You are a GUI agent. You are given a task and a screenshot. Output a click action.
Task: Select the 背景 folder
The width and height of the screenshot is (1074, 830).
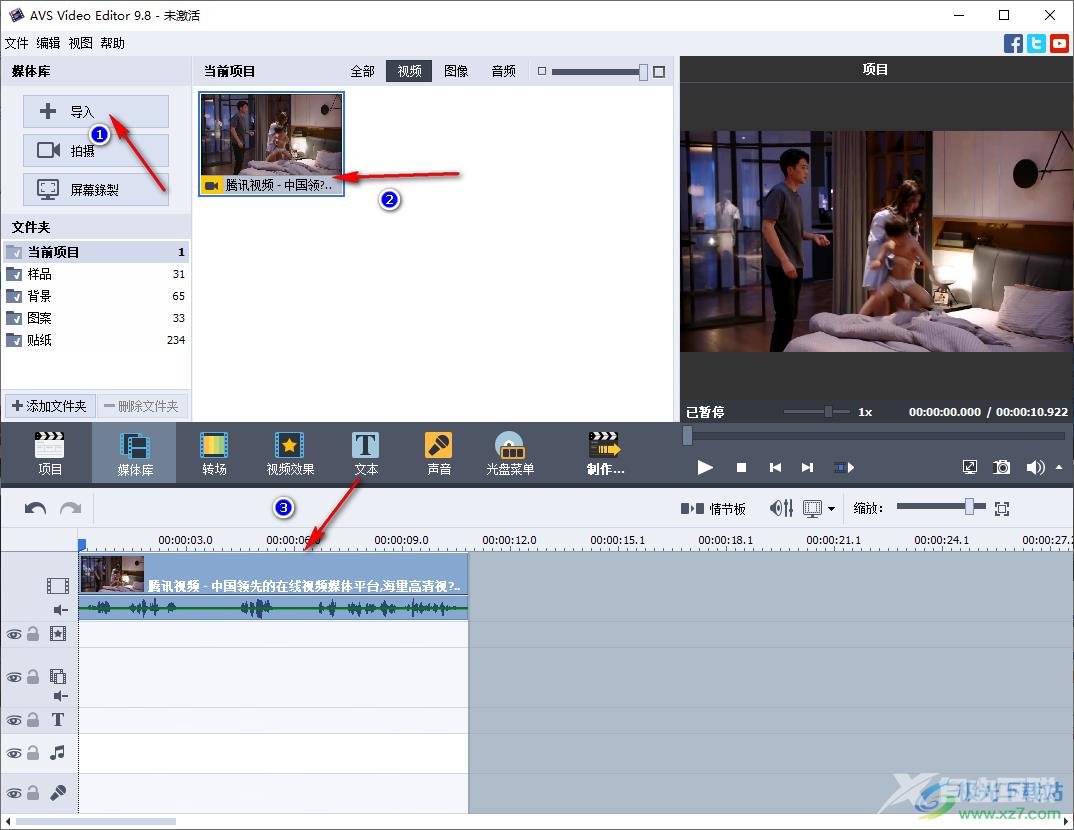[96, 296]
